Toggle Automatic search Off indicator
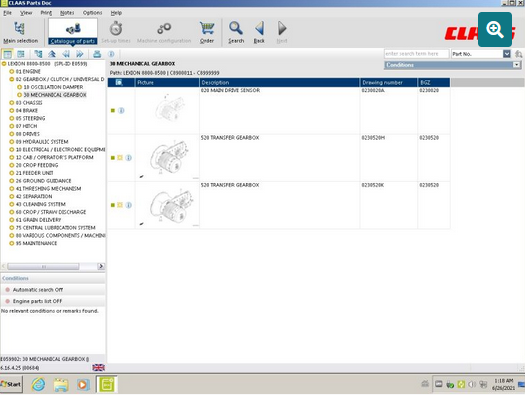The width and height of the screenshot is (525, 395). pyautogui.click(x=7, y=290)
